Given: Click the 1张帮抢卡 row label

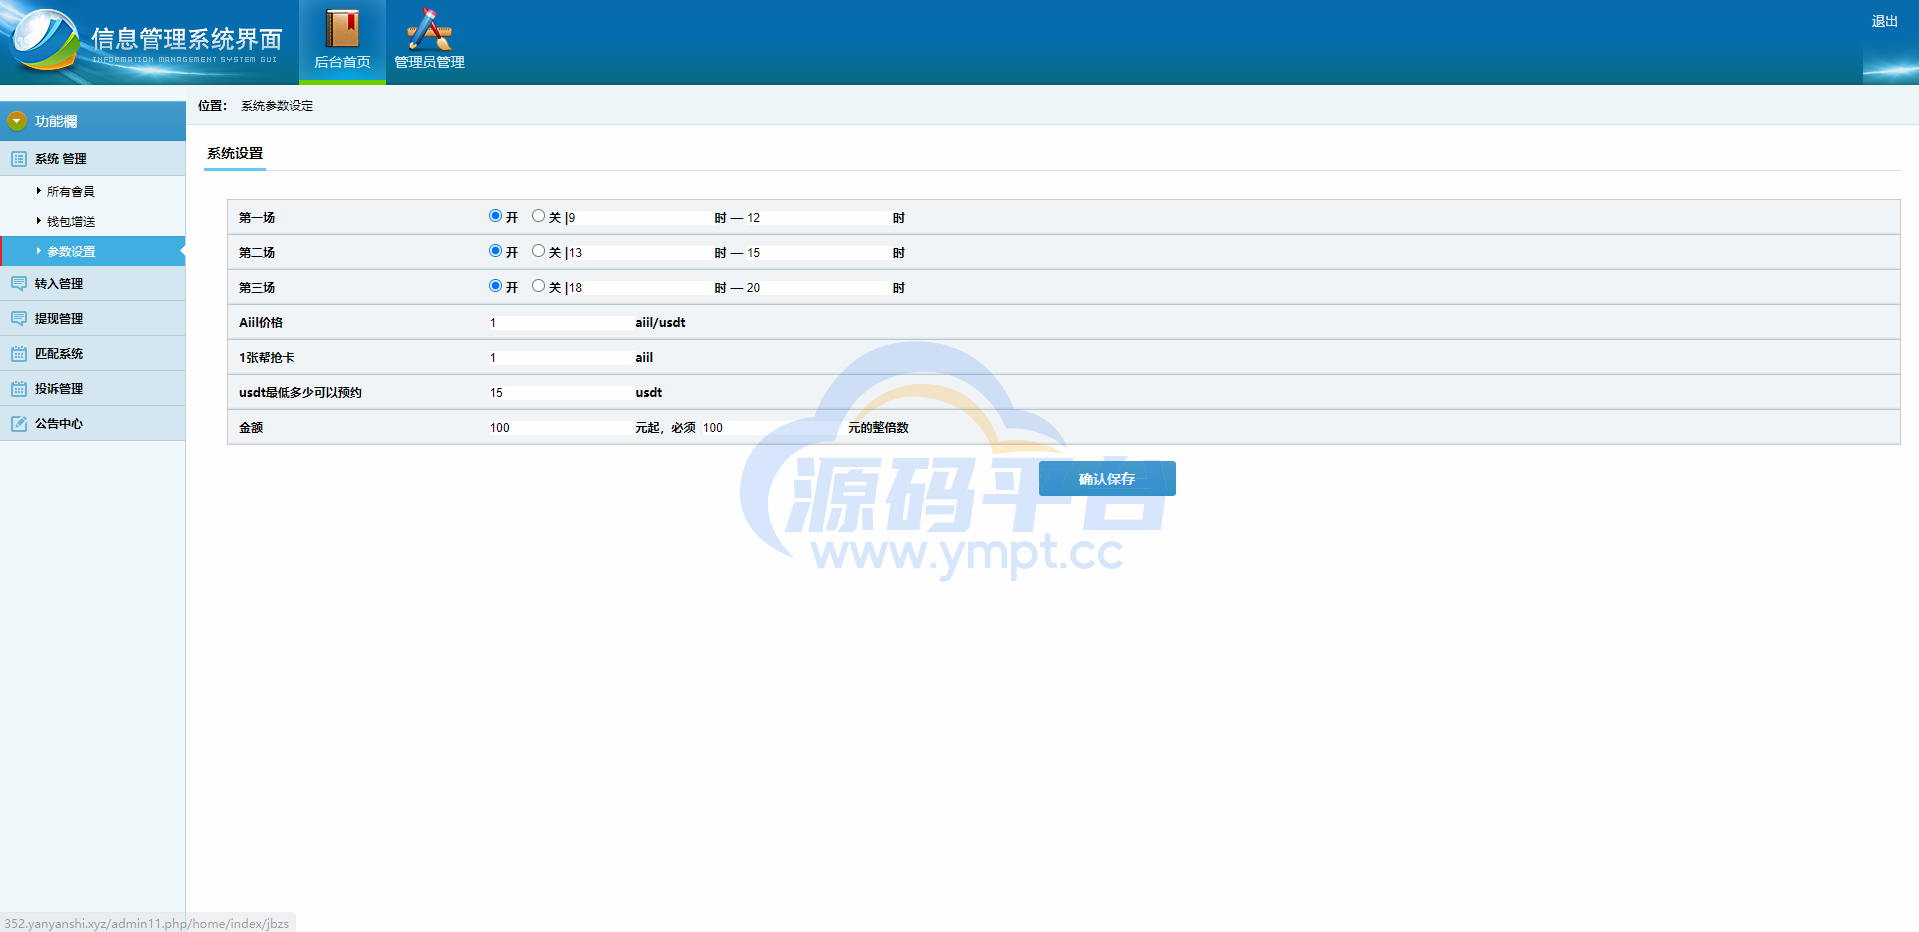Looking at the screenshot, I should (x=266, y=358).
